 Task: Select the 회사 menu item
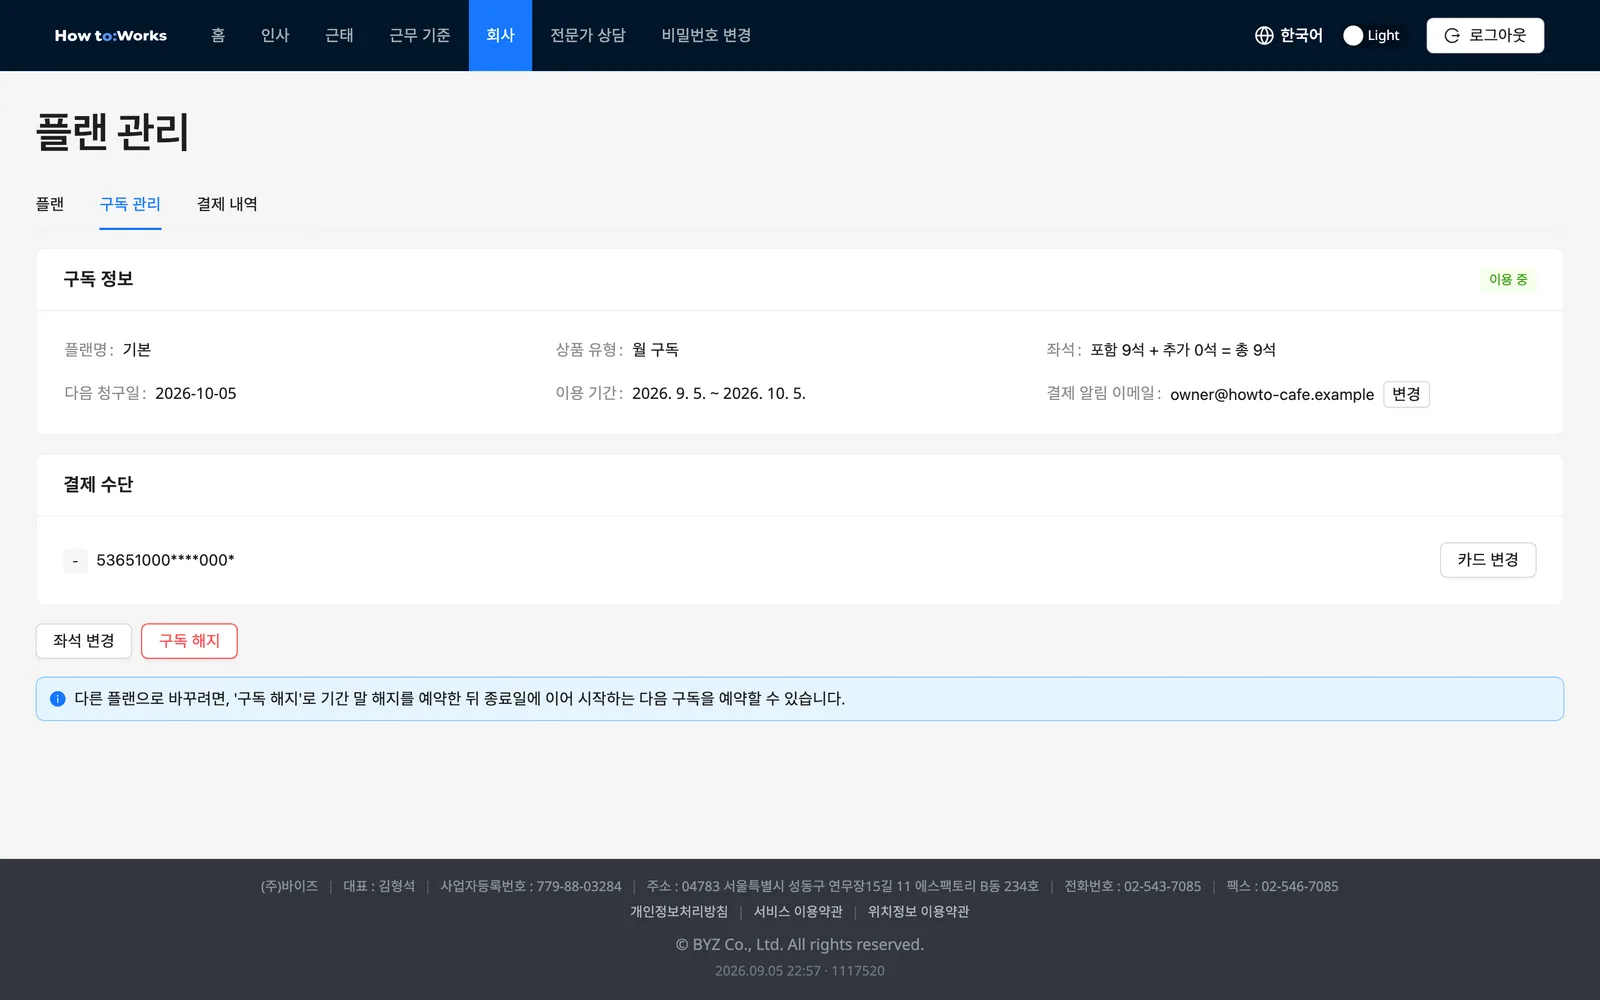(x=500, y=35)
